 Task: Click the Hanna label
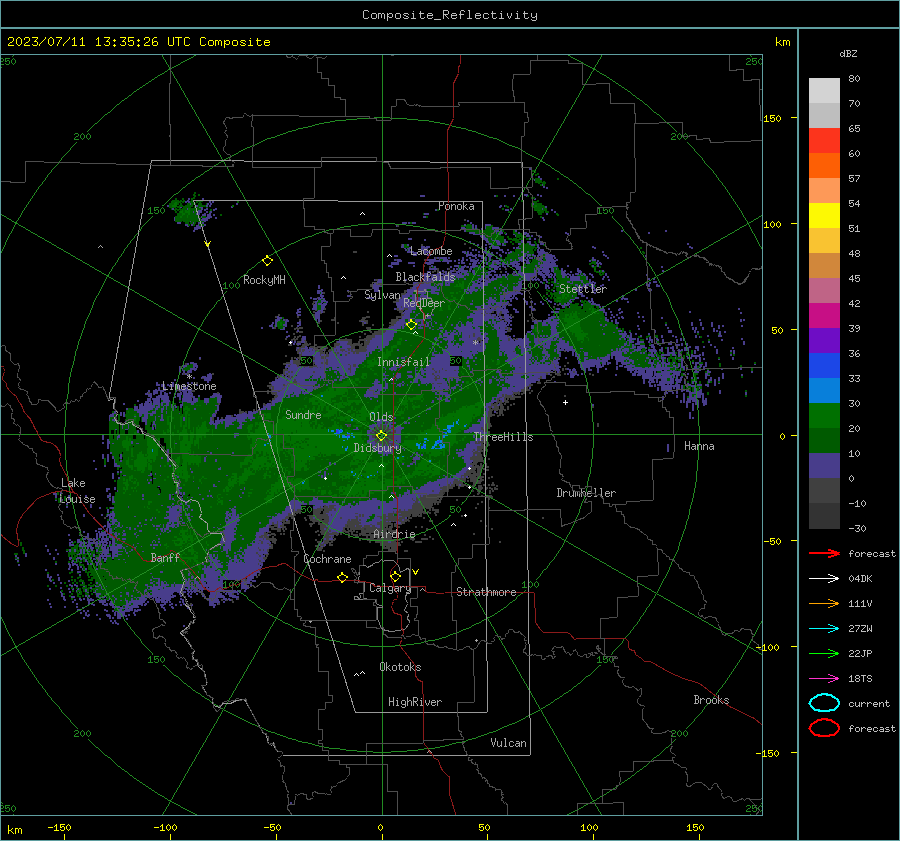pos(699,446)
